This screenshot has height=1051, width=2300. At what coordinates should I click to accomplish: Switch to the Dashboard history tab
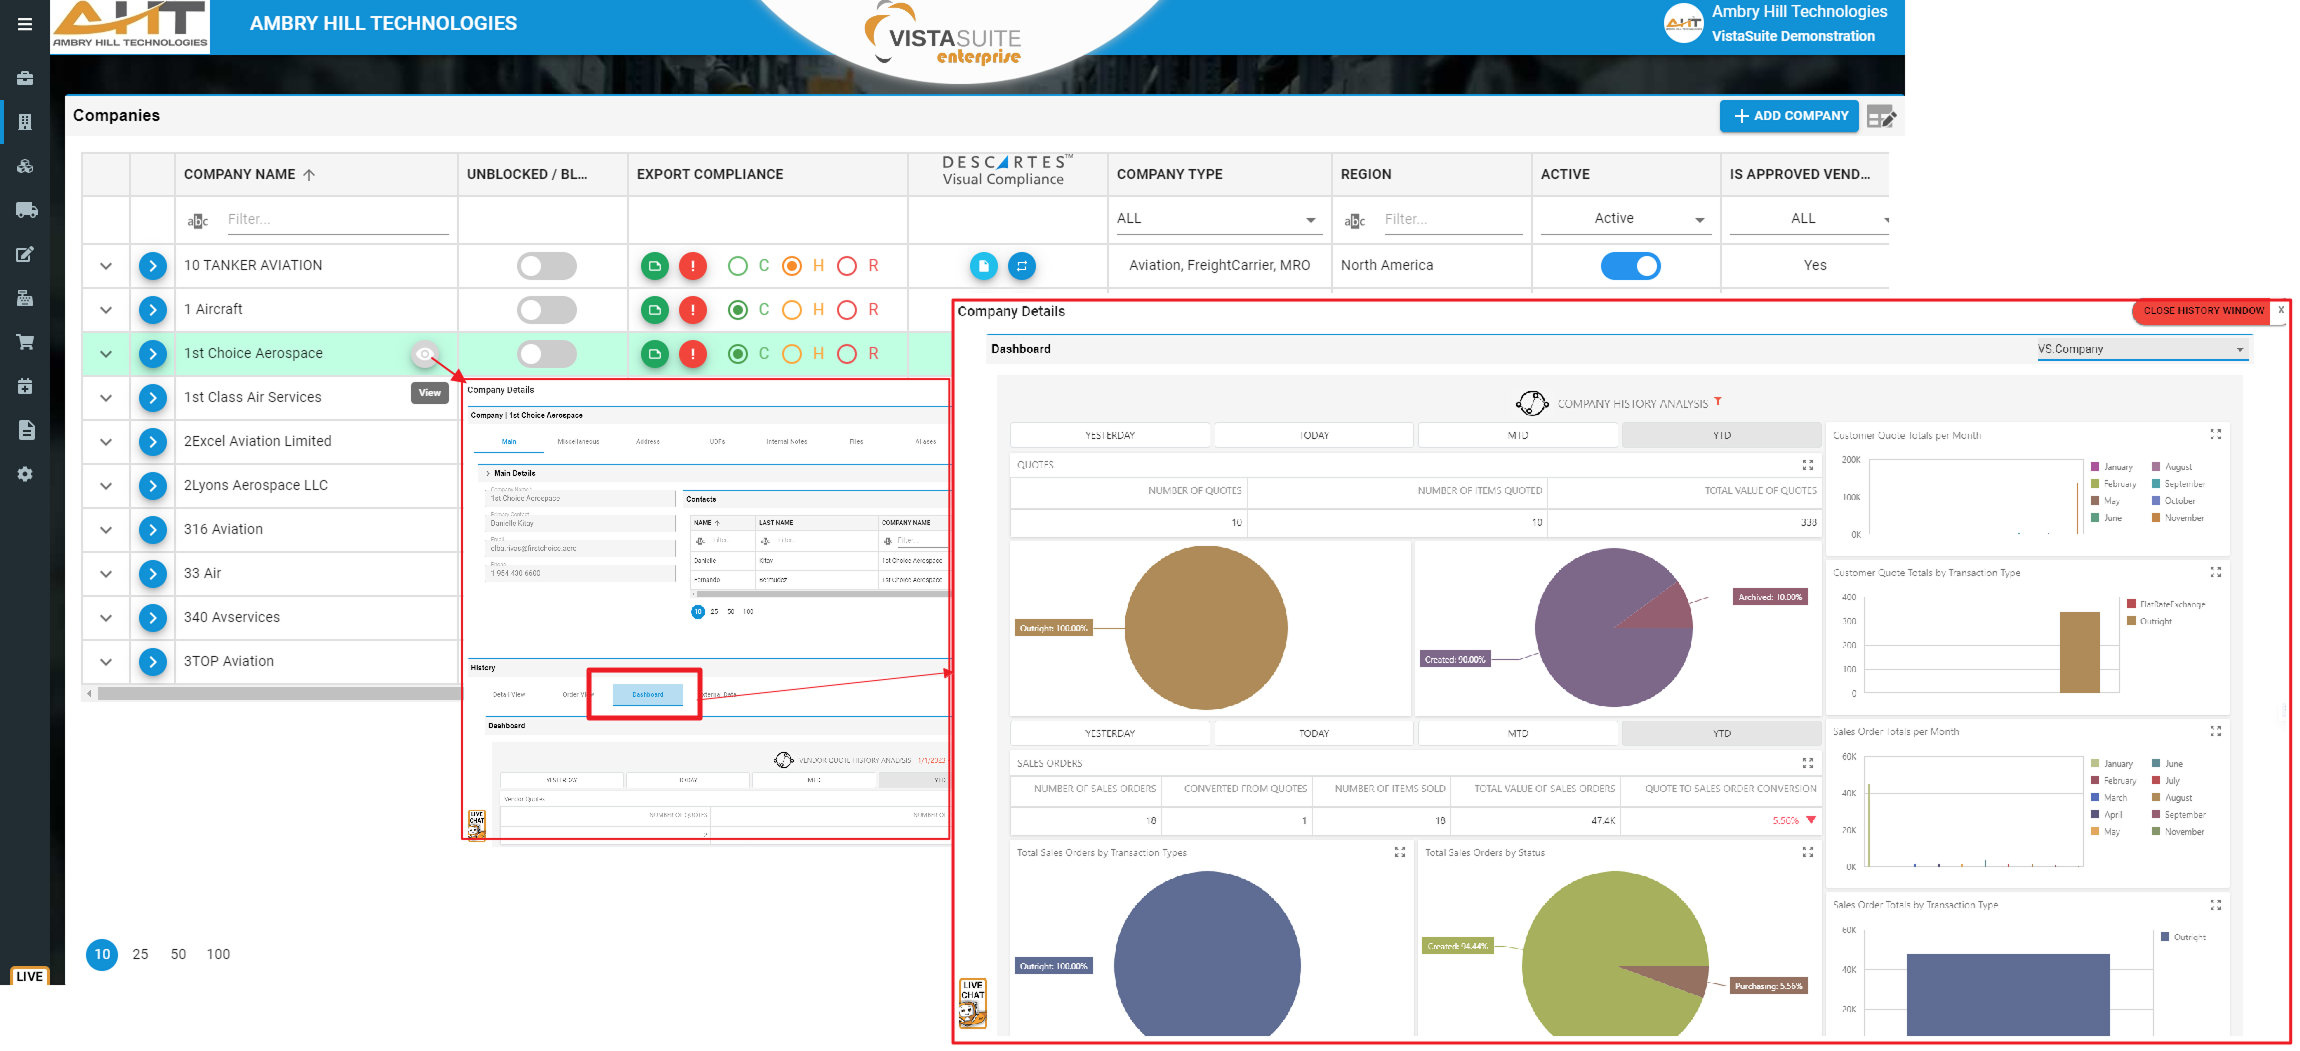[647, 694]
